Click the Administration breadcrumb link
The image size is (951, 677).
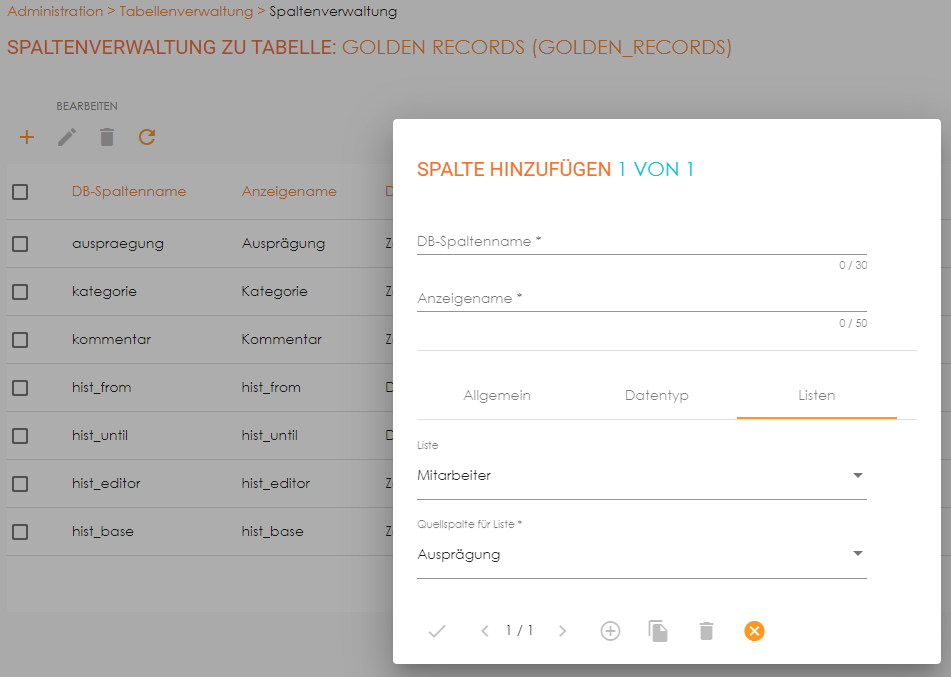pos(55,12)
